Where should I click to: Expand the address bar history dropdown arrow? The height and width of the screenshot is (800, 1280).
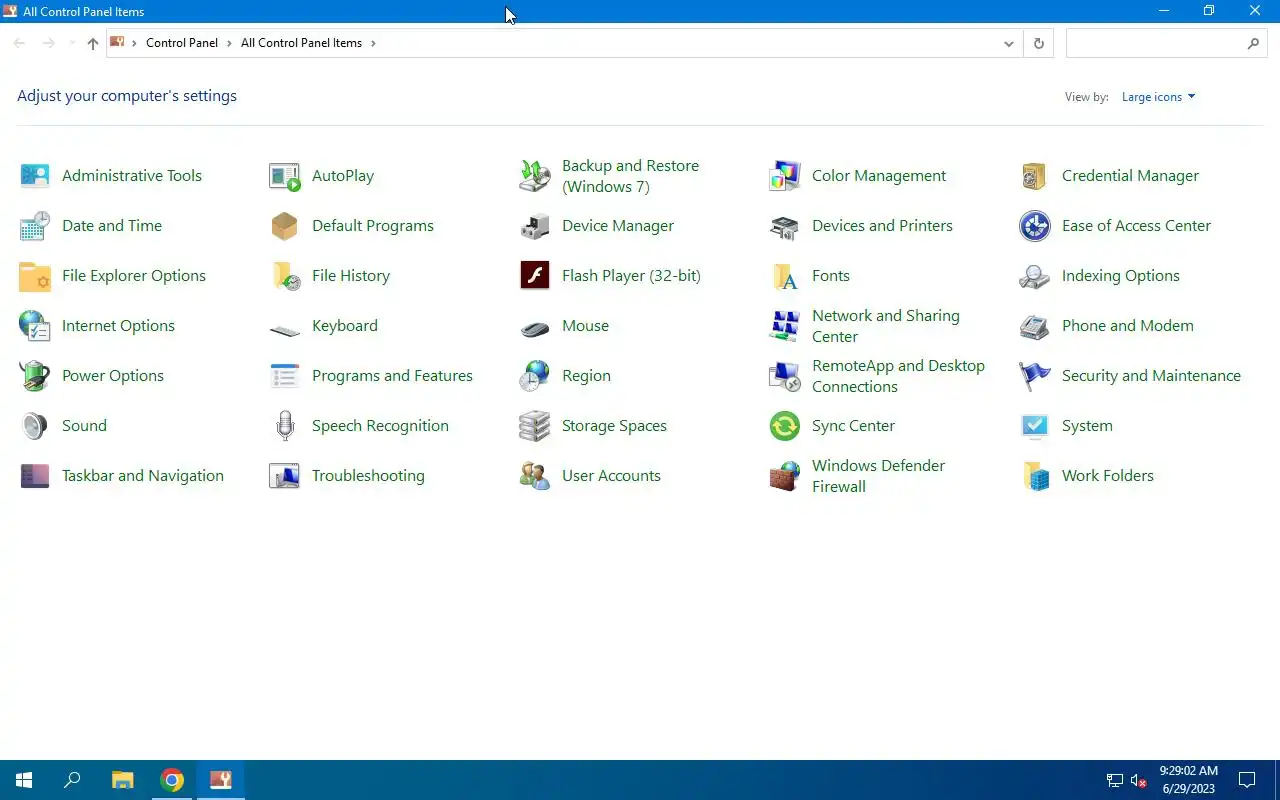(1008, 44)
